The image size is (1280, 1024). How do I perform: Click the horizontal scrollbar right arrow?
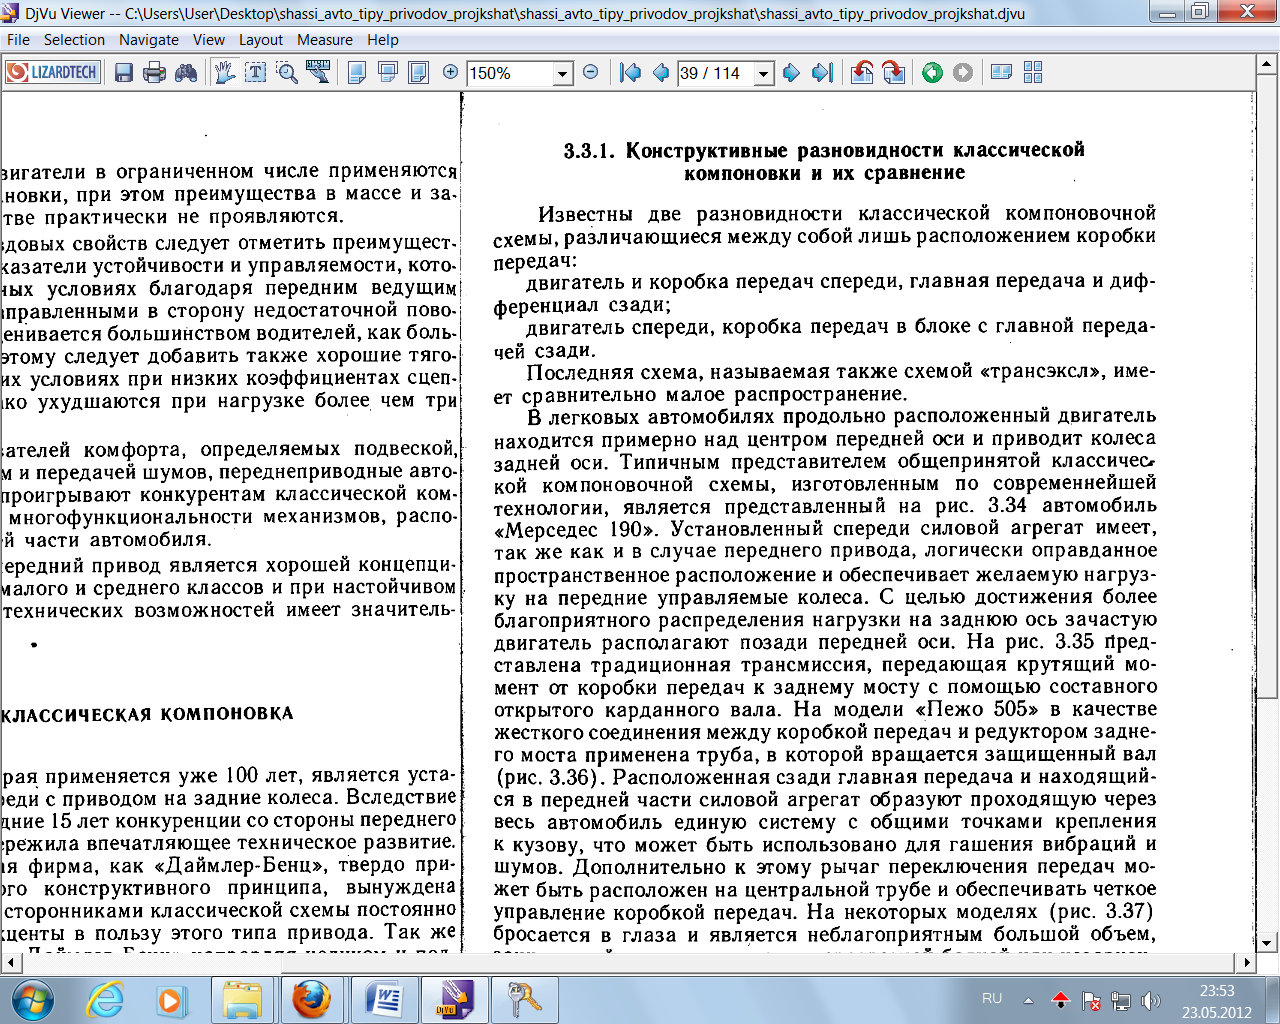1246,963
